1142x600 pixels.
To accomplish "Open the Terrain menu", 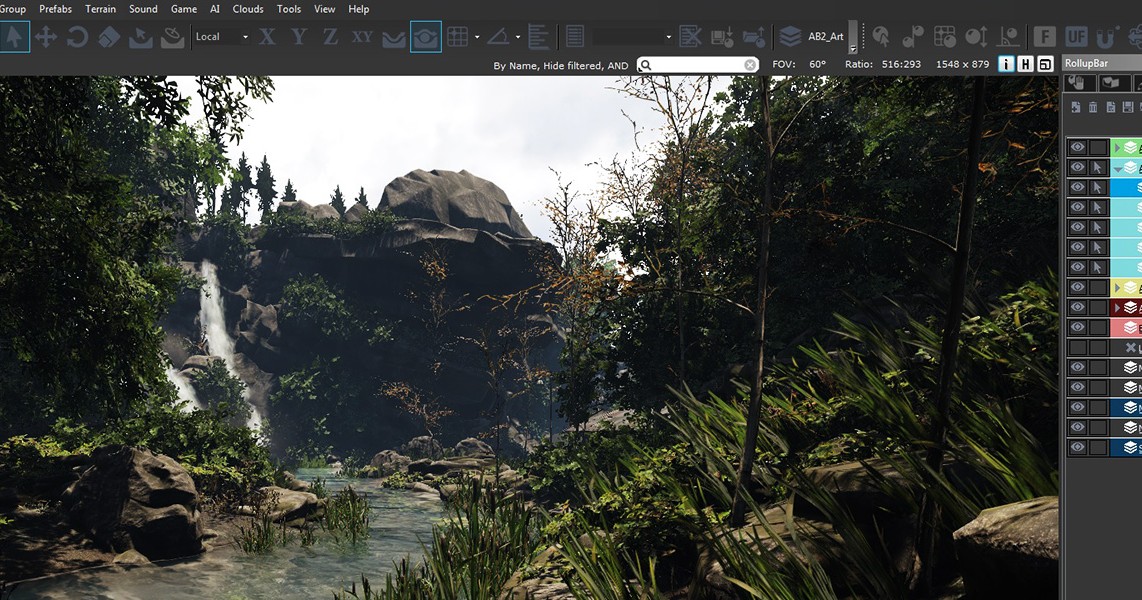I will click(x=101, y=9).
